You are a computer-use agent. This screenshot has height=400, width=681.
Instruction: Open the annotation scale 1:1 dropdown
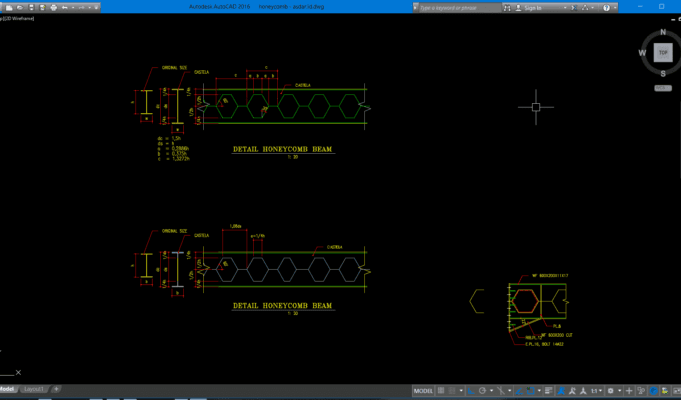[x=595, y=391]
